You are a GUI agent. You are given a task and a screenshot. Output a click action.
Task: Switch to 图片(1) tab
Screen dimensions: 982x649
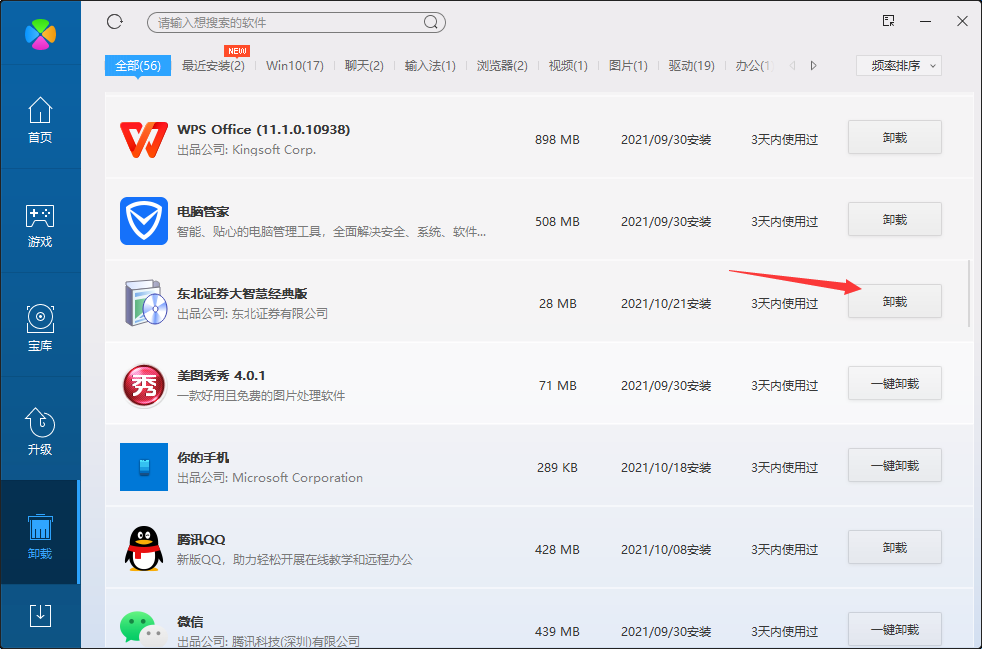tap(628, 66)
